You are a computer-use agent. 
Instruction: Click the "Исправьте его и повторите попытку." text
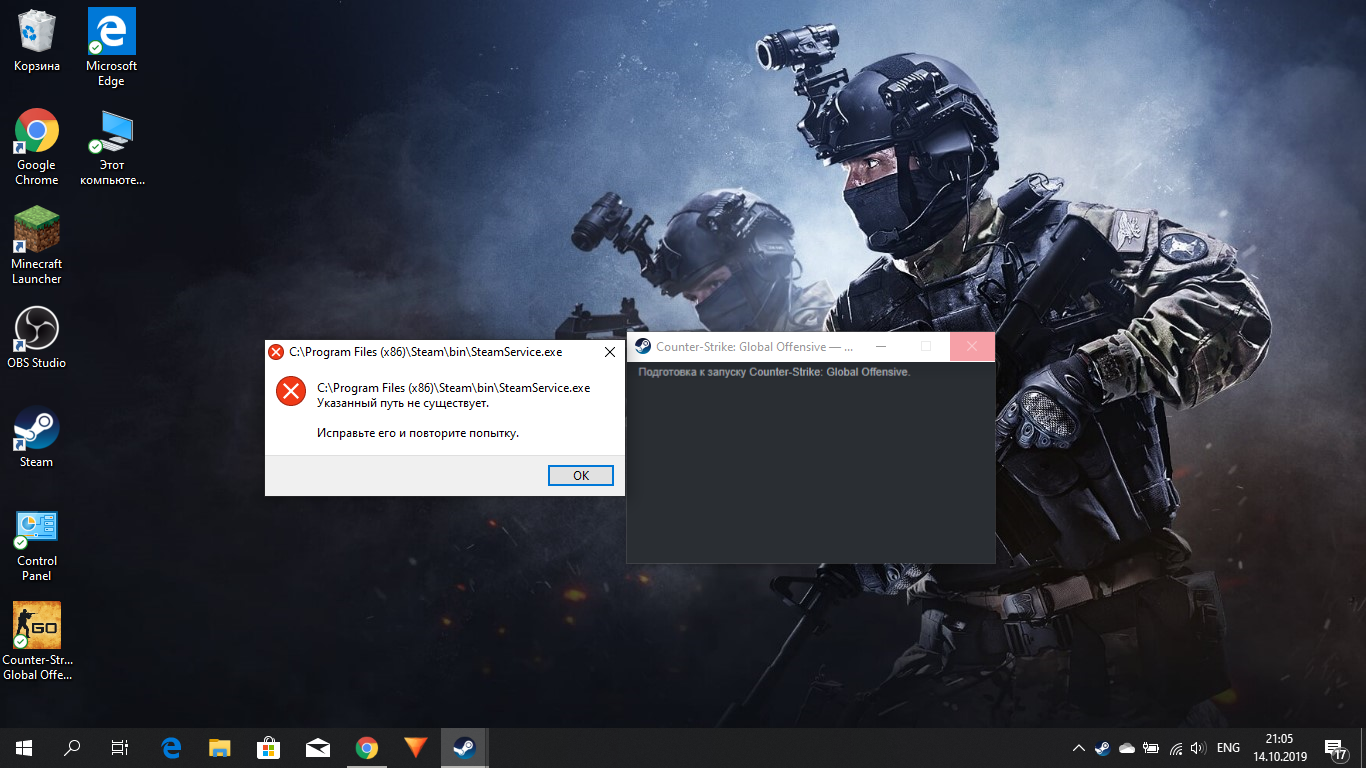(418, 433)
